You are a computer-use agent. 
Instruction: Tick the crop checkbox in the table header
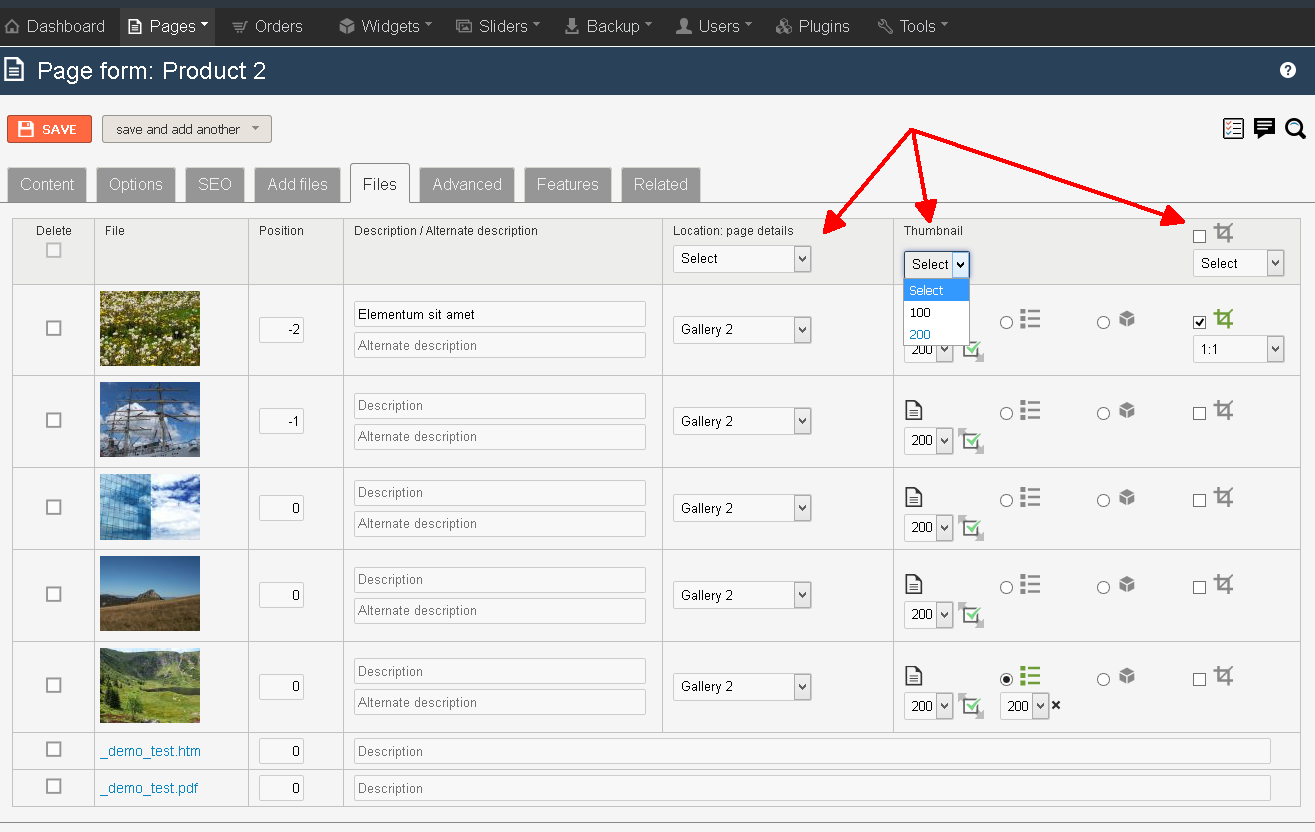click(x=1200, y=236)
